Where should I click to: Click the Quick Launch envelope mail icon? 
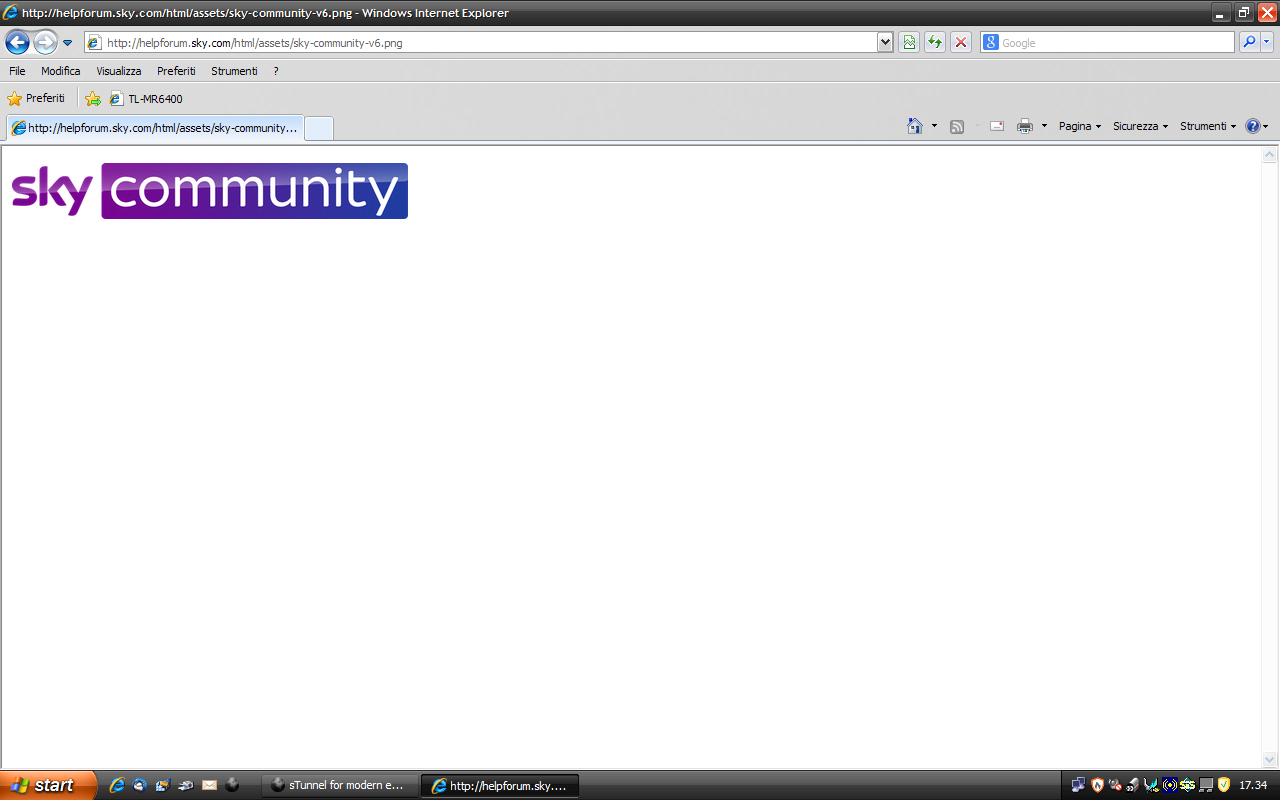coord(209,785)
